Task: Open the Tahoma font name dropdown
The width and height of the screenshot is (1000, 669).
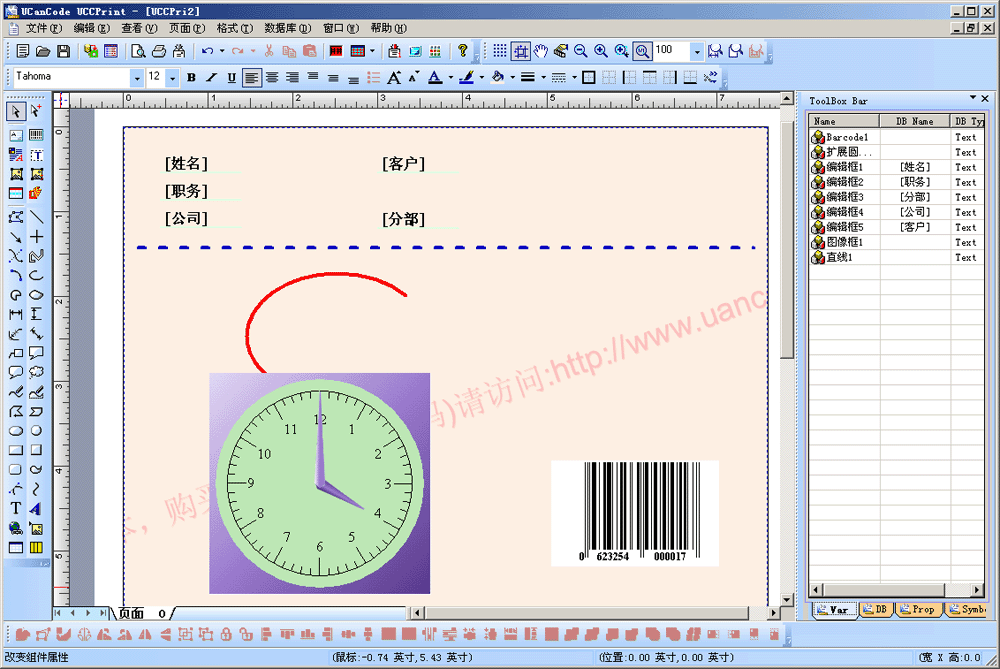Action: tap(137, 77)
